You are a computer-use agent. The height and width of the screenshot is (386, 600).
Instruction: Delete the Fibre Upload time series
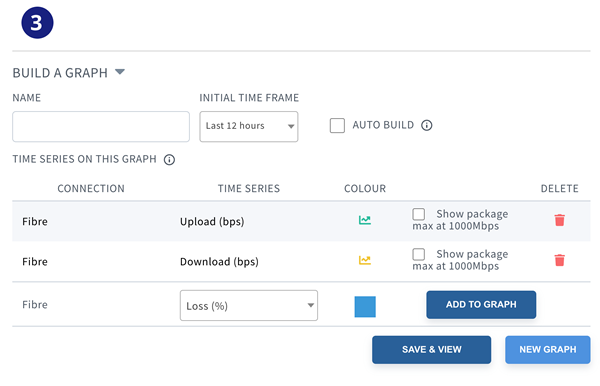(x=559, y=220)
